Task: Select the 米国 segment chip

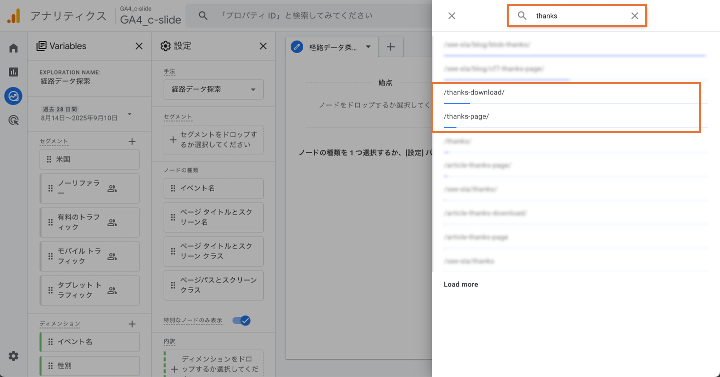Action: tap(90, 159)
